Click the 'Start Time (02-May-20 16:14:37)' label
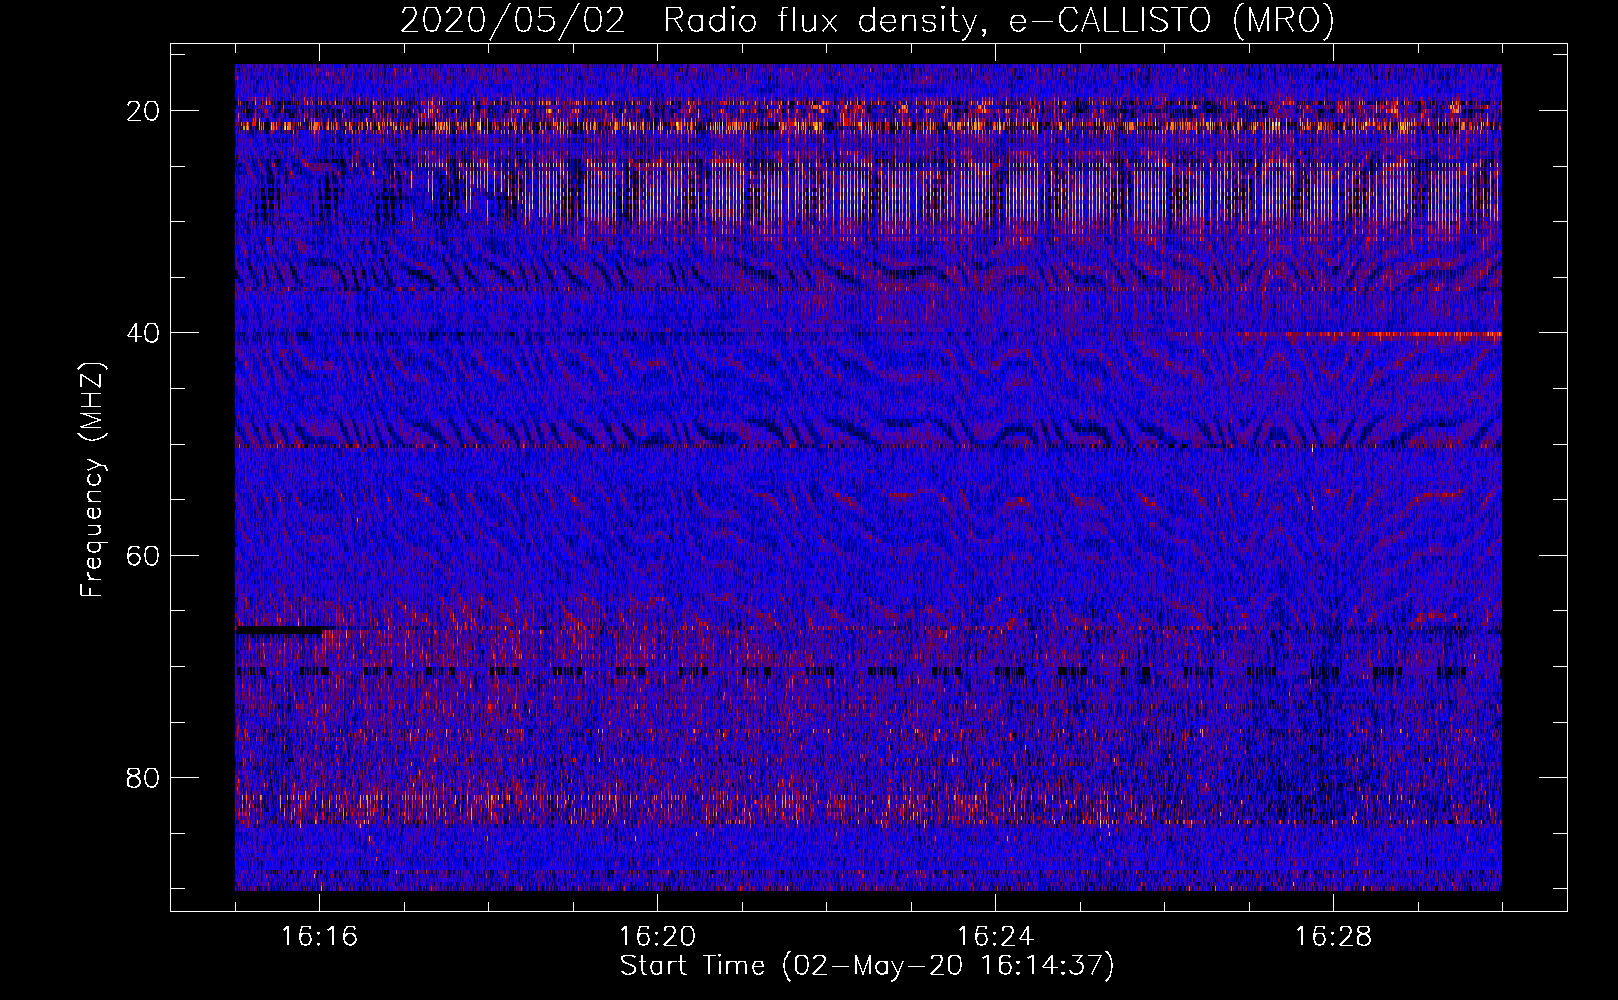Image resolution: width=1618 pixels, height=1000 pixels. [x=867, y=966]
